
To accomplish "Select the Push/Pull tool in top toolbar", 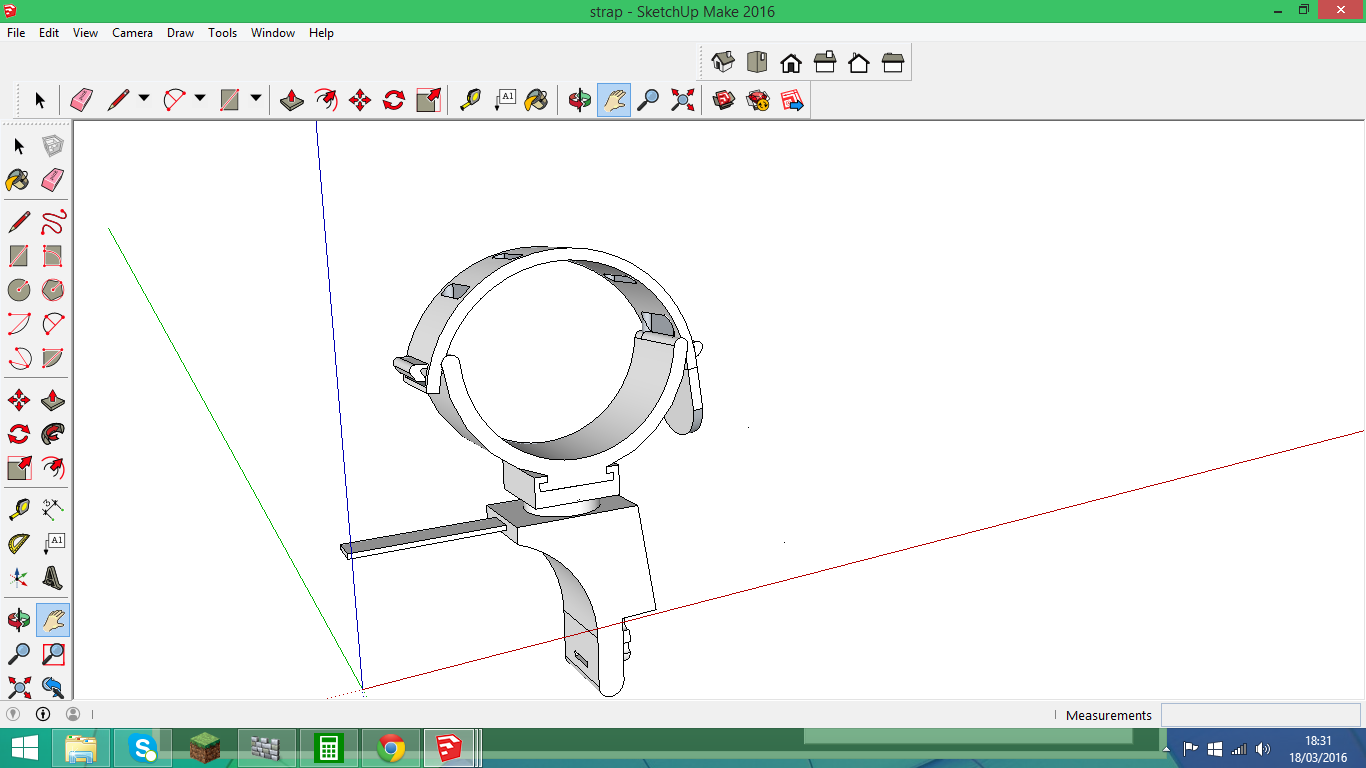I will coord(292,100).
